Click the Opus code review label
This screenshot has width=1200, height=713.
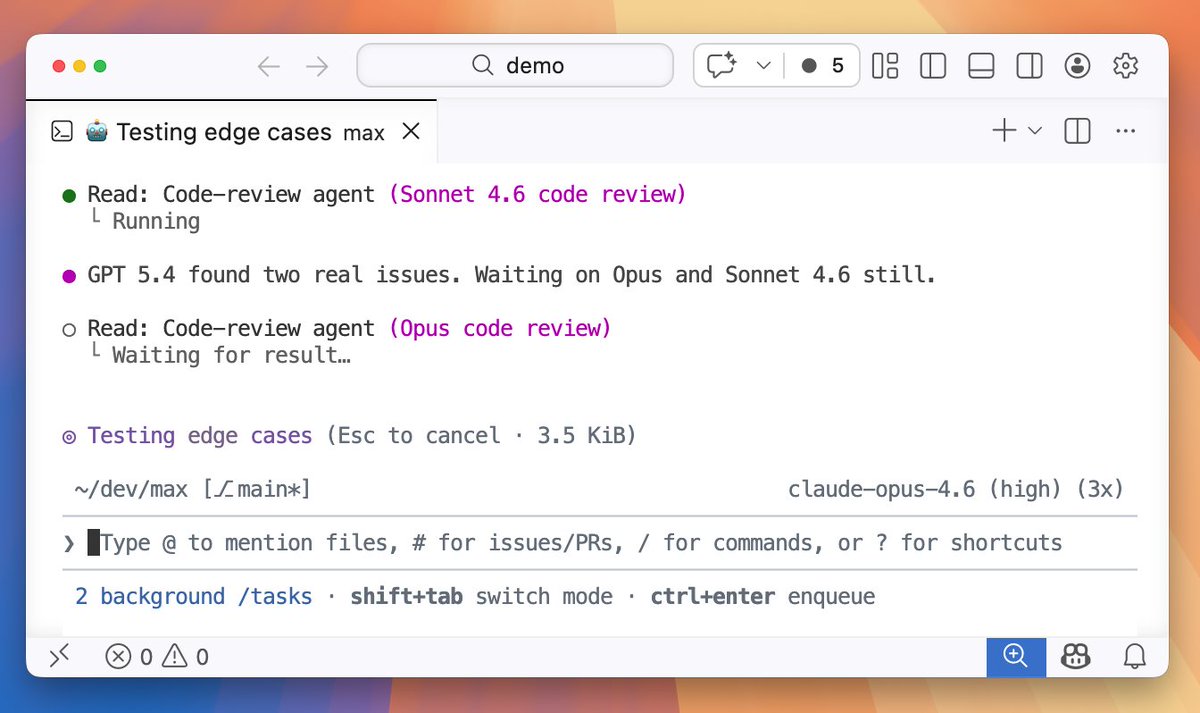(500, 328)
